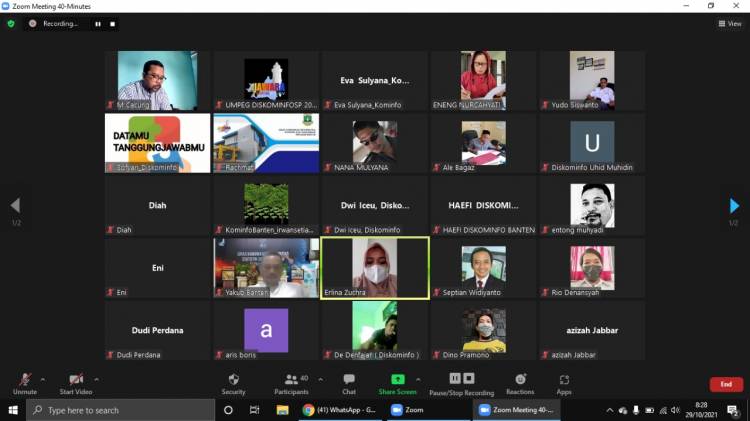Stop the recording from the top bar
Image resolution: width=750 pixels, height=421 pixels.
pyautogui.click(x=112, y=23)
